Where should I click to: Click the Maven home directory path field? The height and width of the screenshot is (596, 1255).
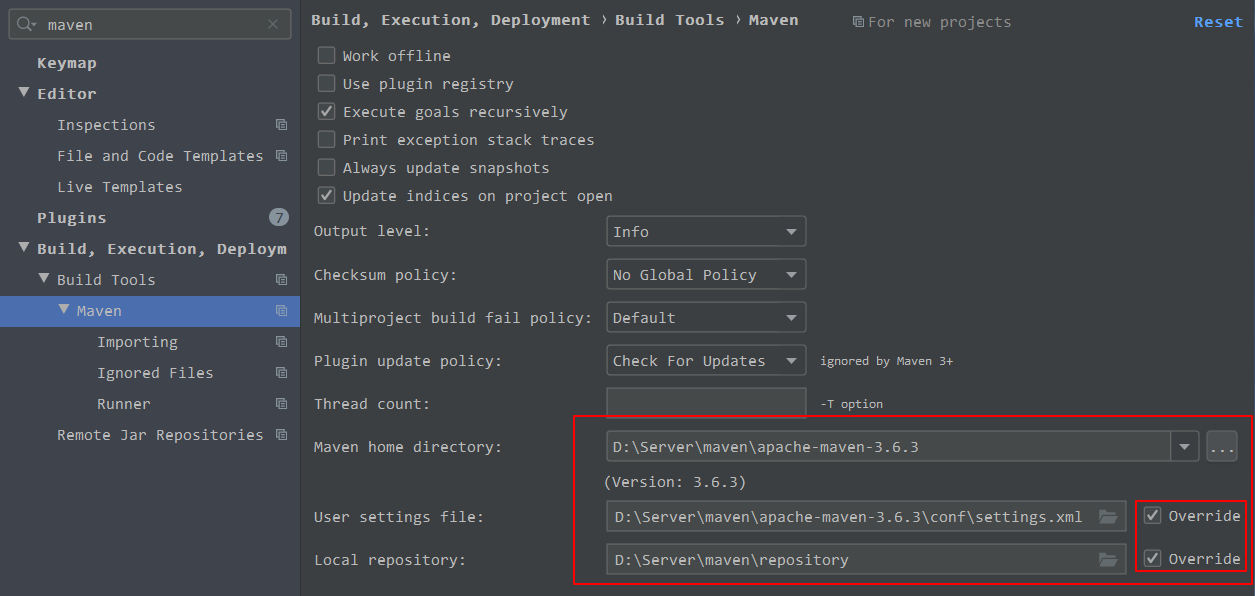pyautogui.click(x=889, y=447)
